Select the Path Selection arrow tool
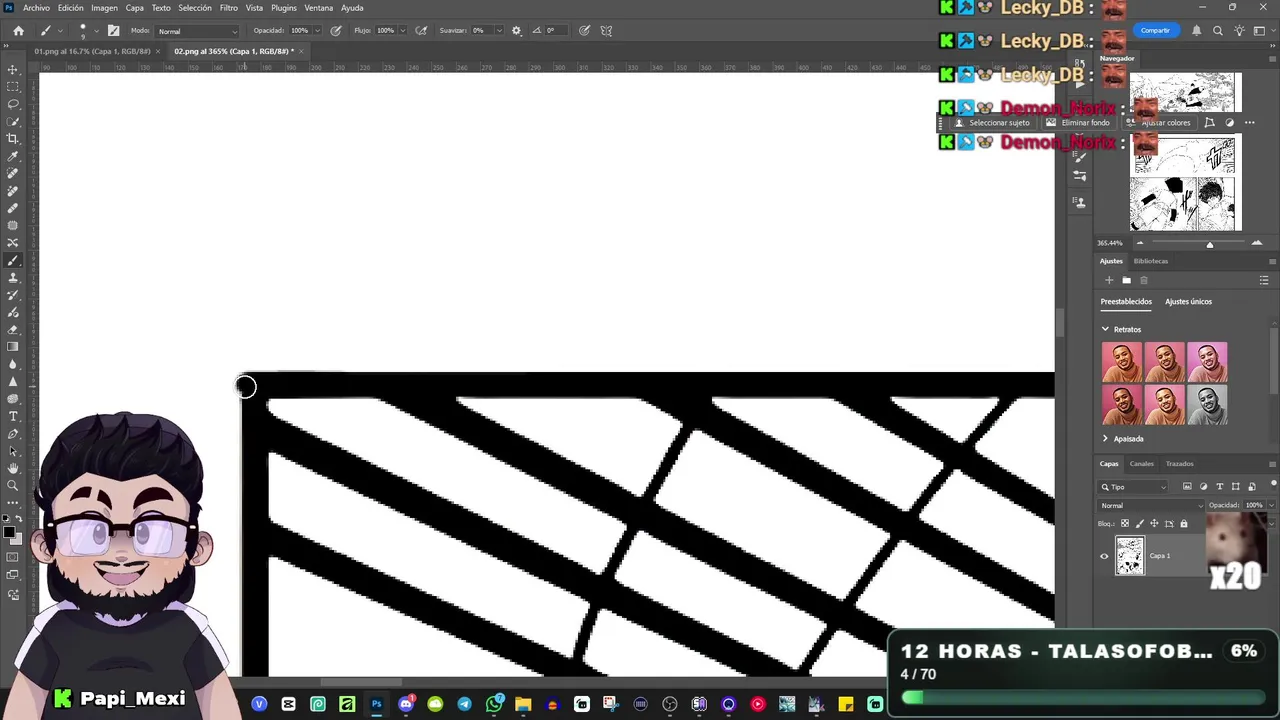The height and width of the screenshot is (720, 1280). (x=13, y=451)
